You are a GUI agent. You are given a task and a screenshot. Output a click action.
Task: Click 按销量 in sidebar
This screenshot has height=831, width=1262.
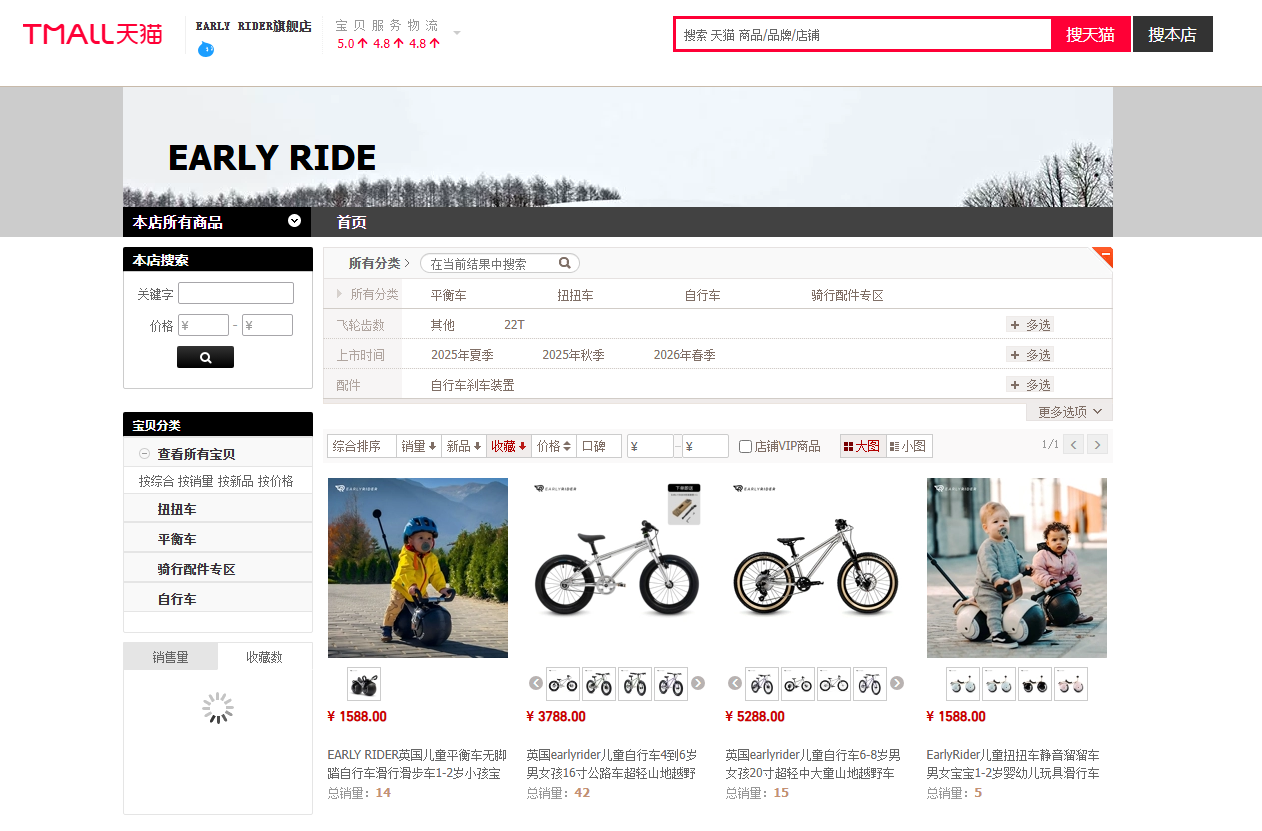pyautogui.click(x=196, y=481)
